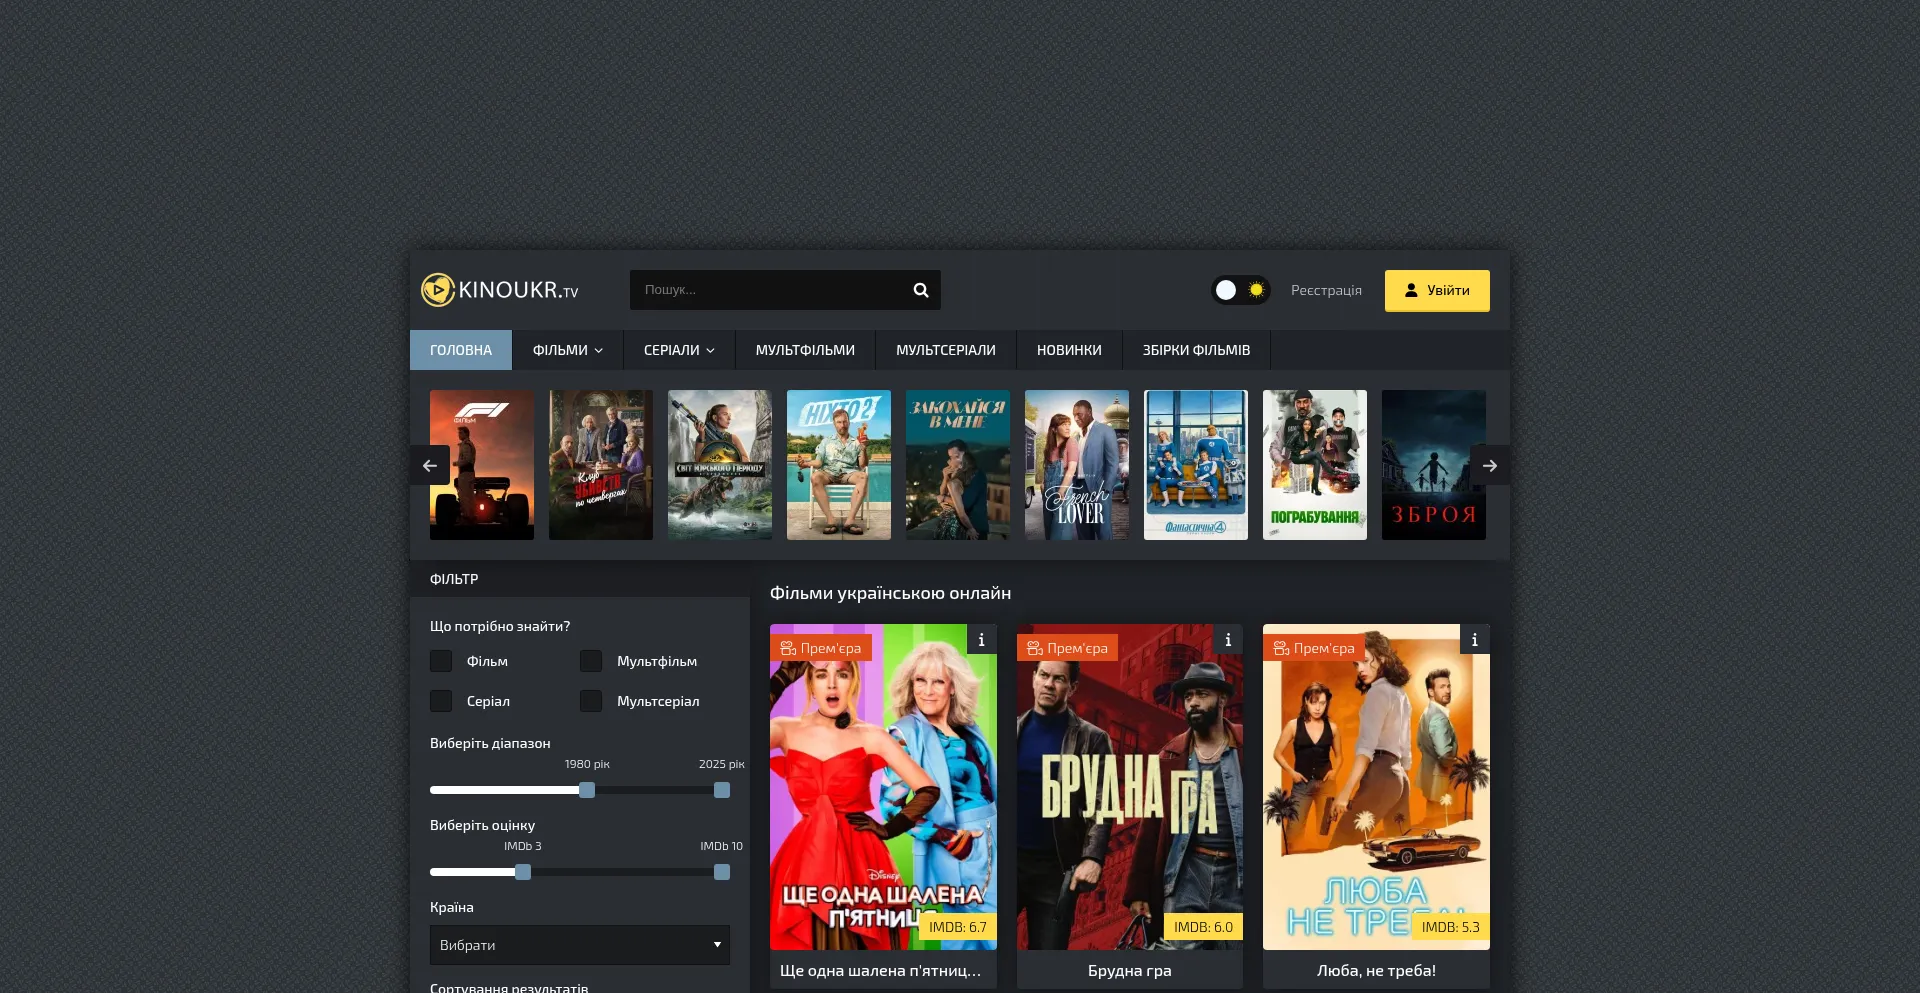Tick the Серіал filter checkbox

441,701
